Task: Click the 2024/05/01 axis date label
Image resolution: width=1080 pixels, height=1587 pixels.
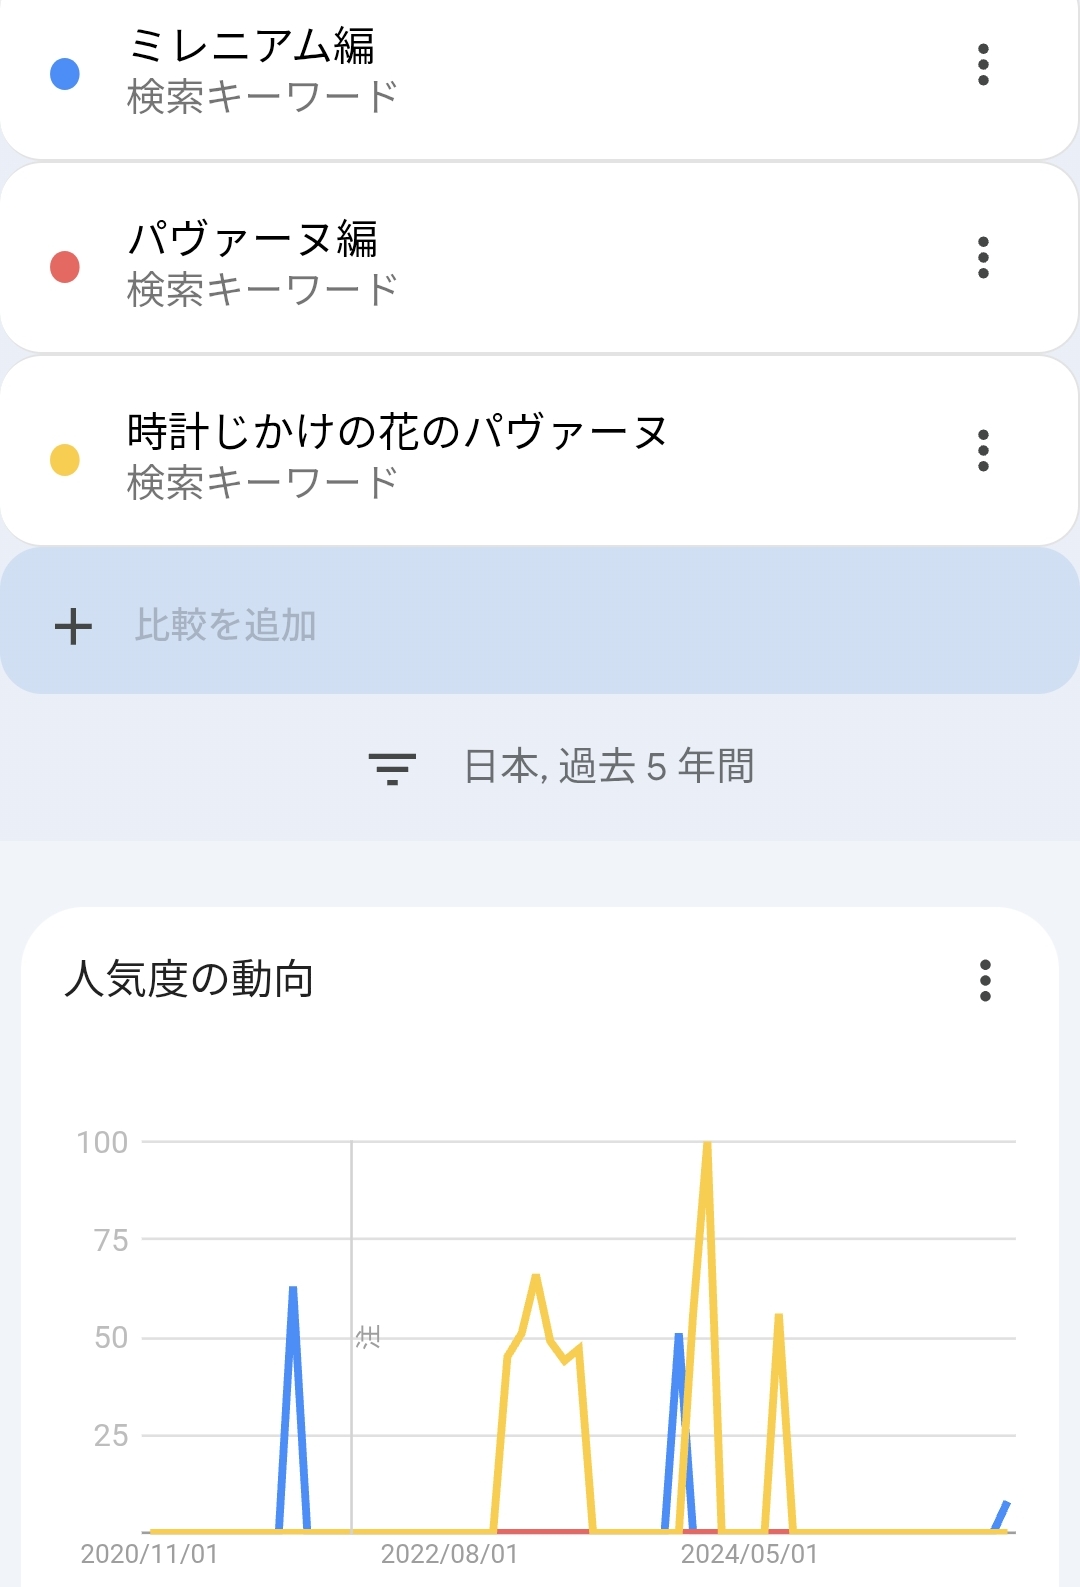Action: [749, 1554]
